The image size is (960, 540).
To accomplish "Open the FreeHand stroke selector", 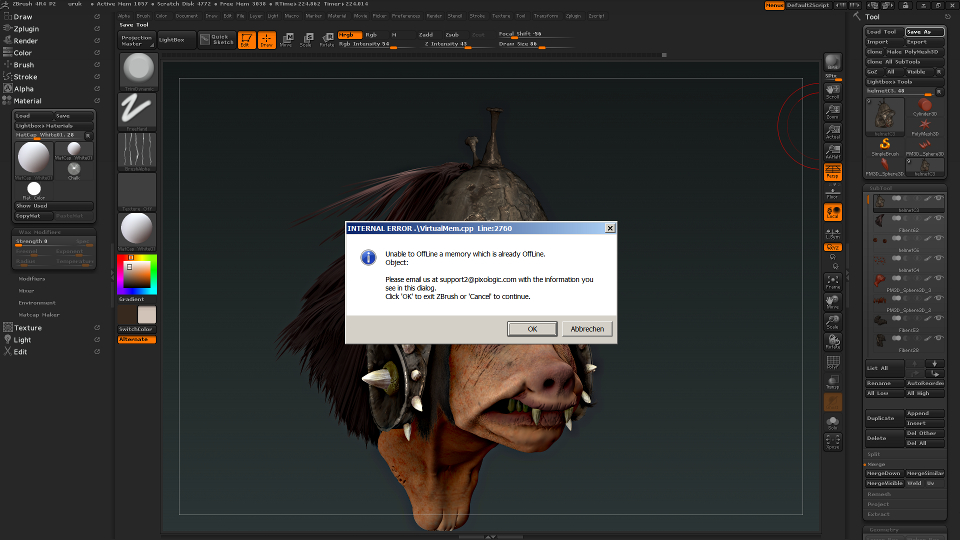I will 138,111.
